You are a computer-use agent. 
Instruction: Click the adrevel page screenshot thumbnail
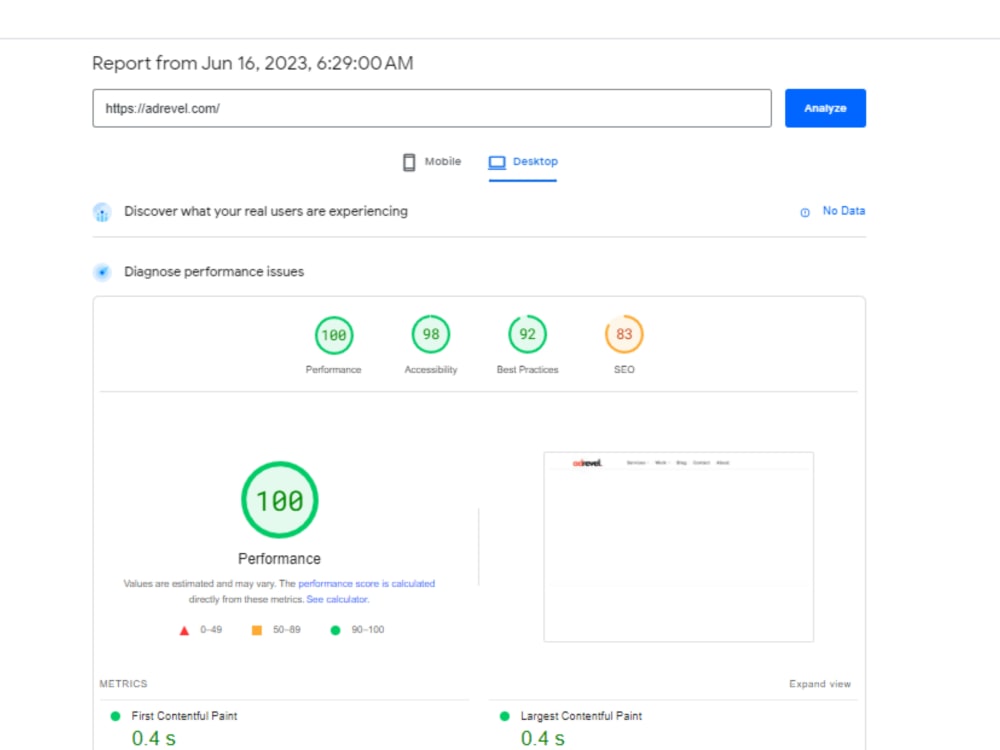click(679, 547)
